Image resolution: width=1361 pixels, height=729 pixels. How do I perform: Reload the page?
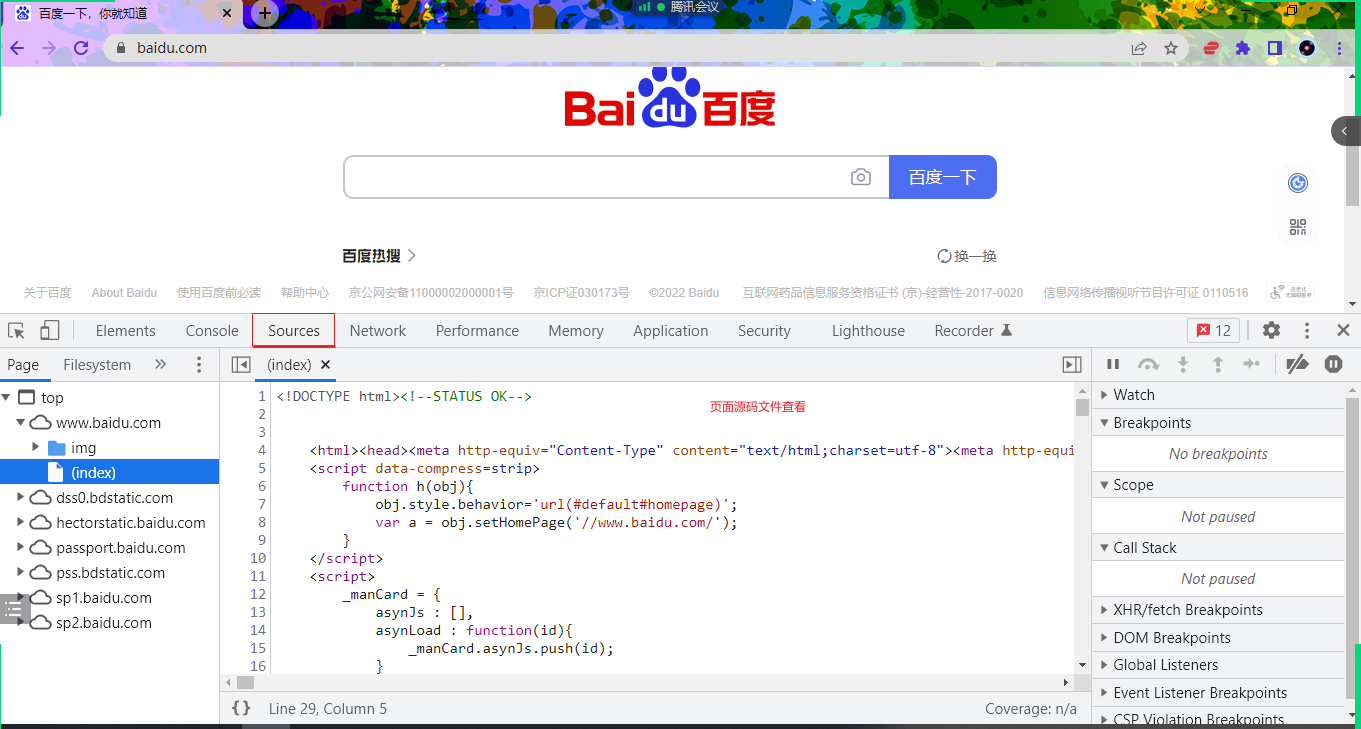81,48
